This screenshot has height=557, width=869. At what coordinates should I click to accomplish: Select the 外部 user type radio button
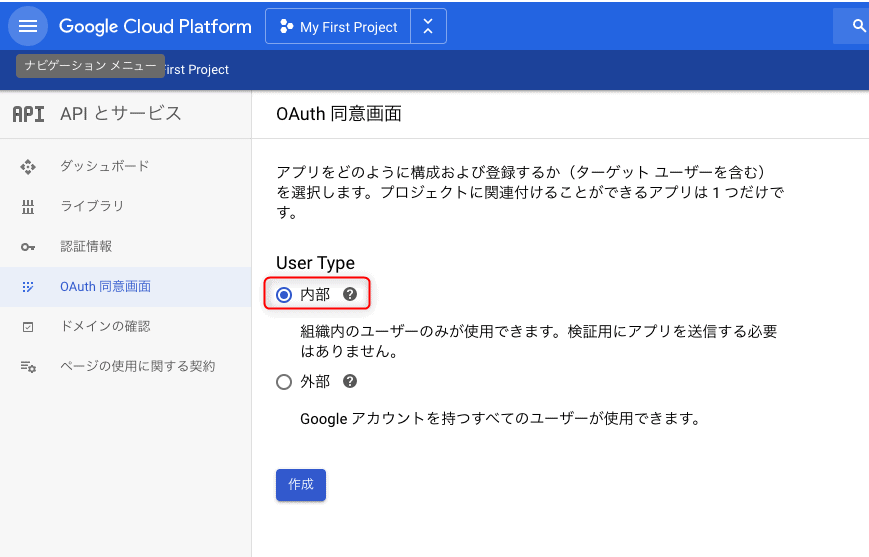tap(284, 381)
